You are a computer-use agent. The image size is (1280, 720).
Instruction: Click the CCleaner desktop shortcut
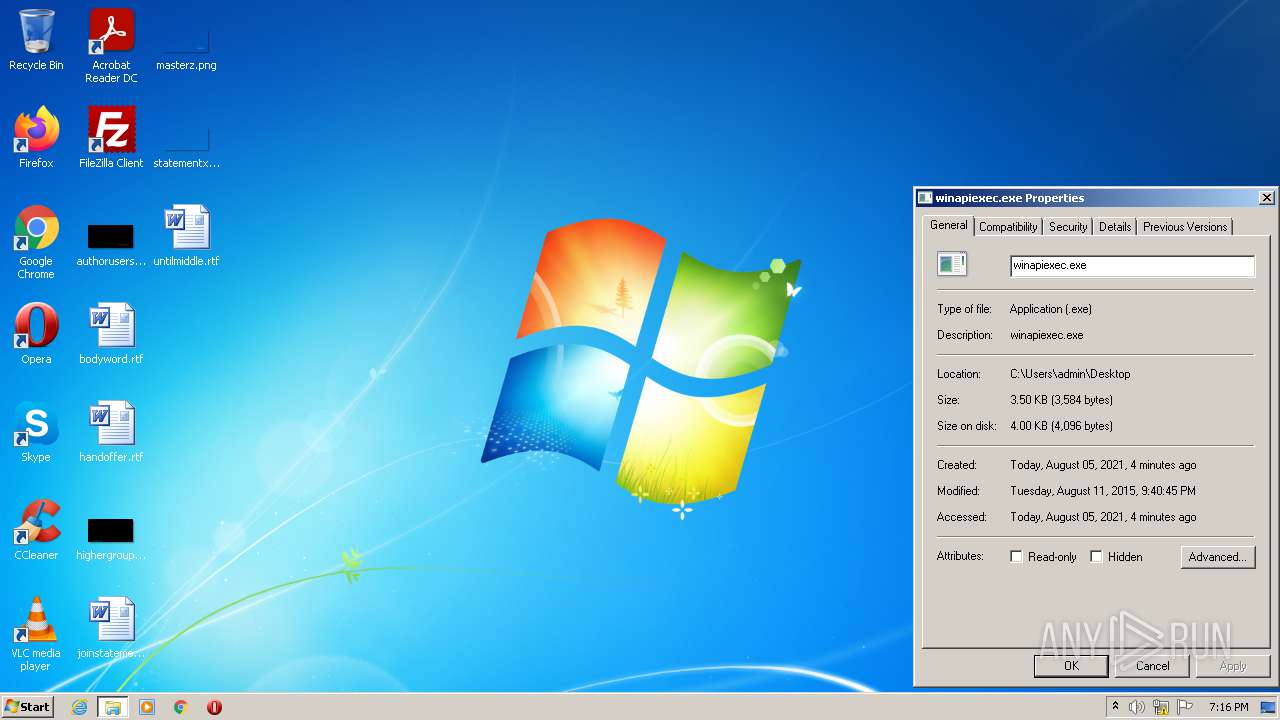pos(36,529)
